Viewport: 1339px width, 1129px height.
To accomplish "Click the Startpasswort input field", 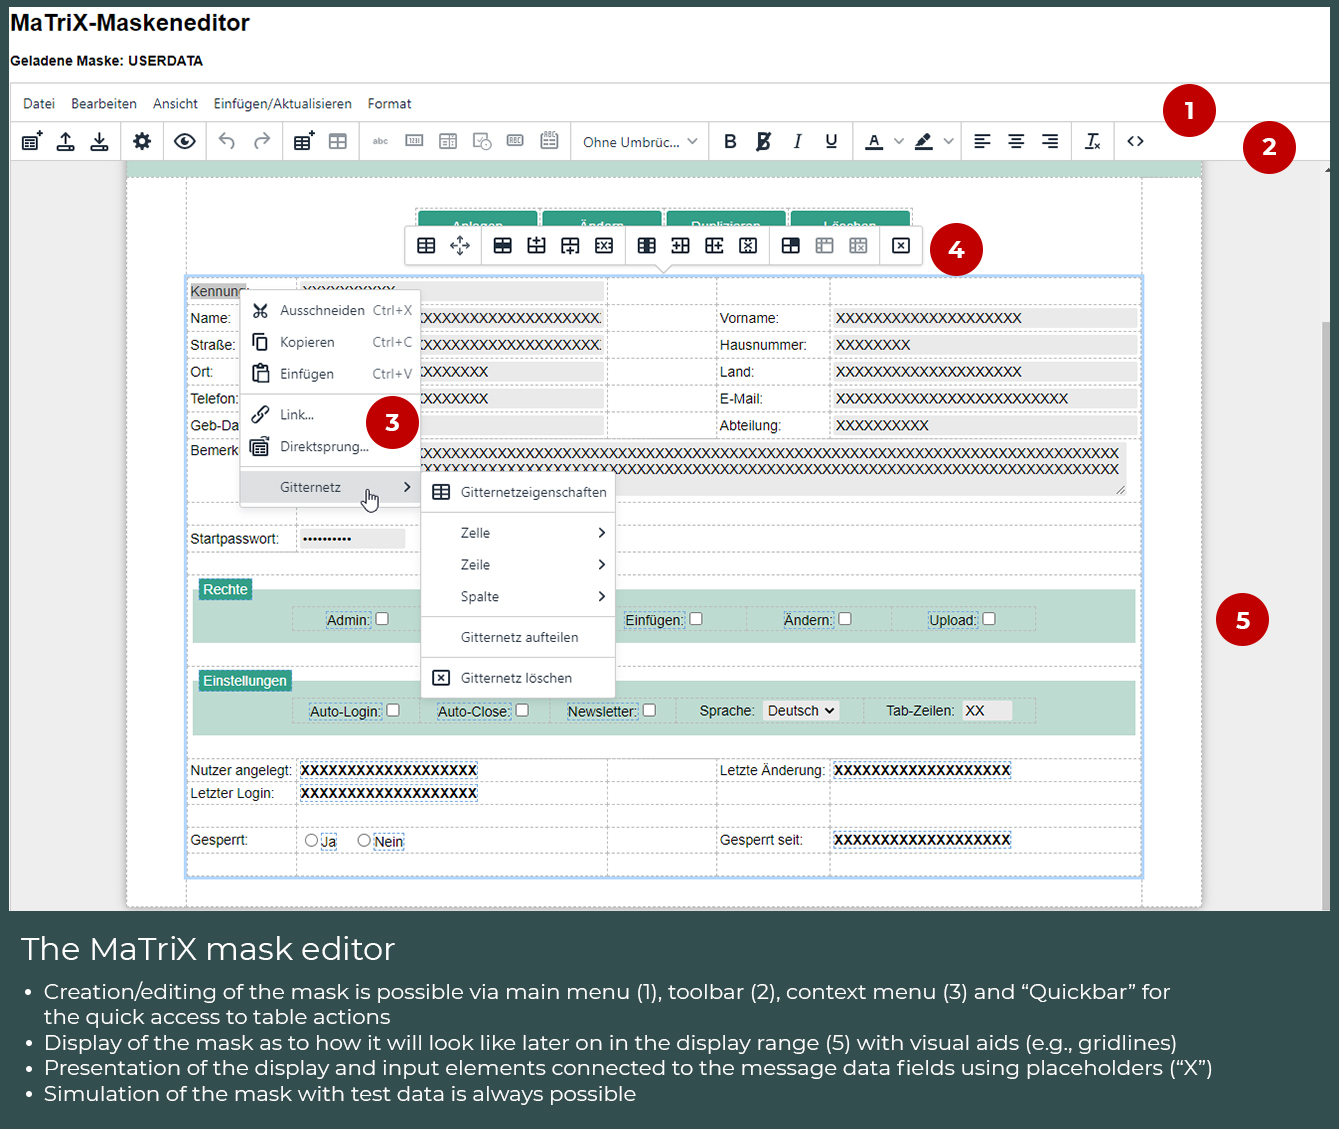I will coord(351,539).
